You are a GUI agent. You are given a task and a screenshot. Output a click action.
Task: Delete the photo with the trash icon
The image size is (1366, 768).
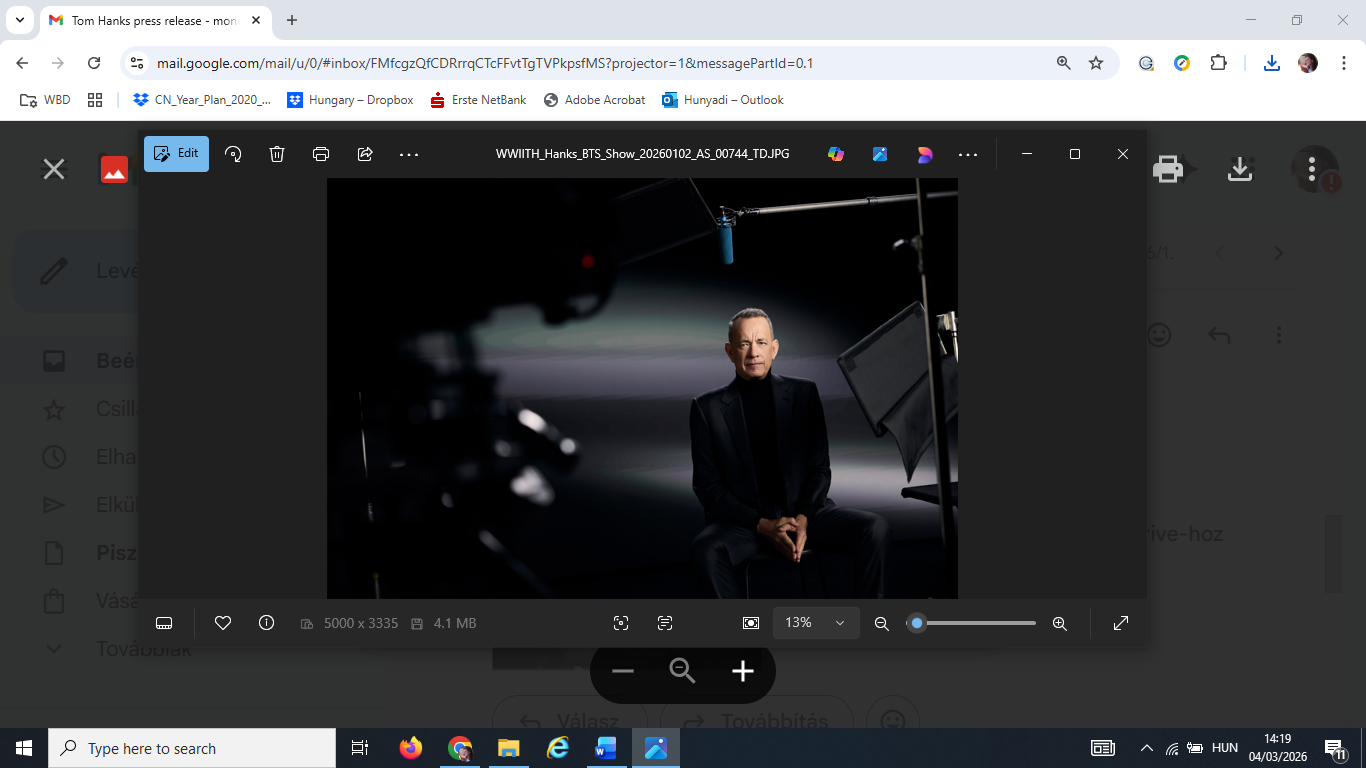(277, 154)
